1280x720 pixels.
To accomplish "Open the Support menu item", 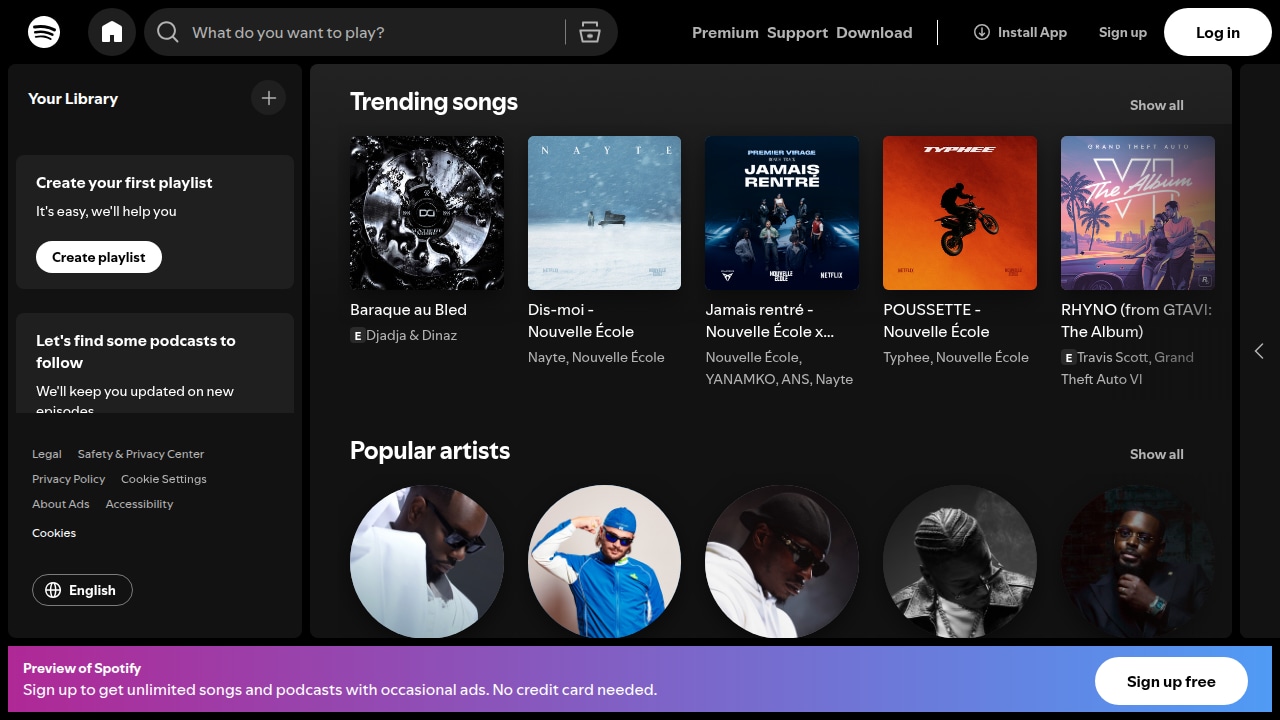I will coord(797,32).
